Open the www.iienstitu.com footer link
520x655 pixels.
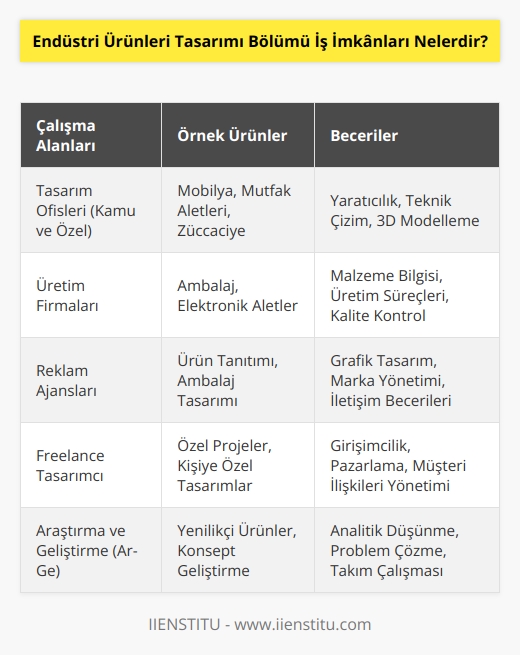pos(302,625)
